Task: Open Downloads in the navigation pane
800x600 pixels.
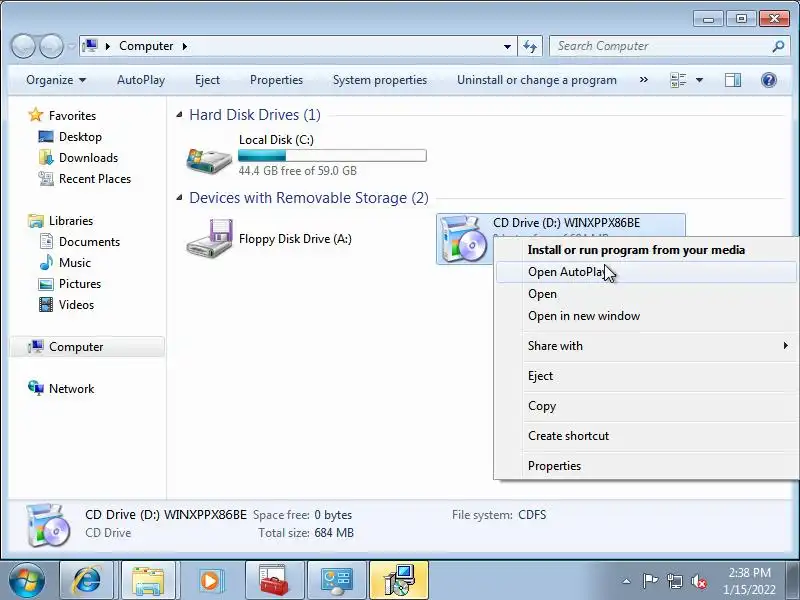Action: 88,158
